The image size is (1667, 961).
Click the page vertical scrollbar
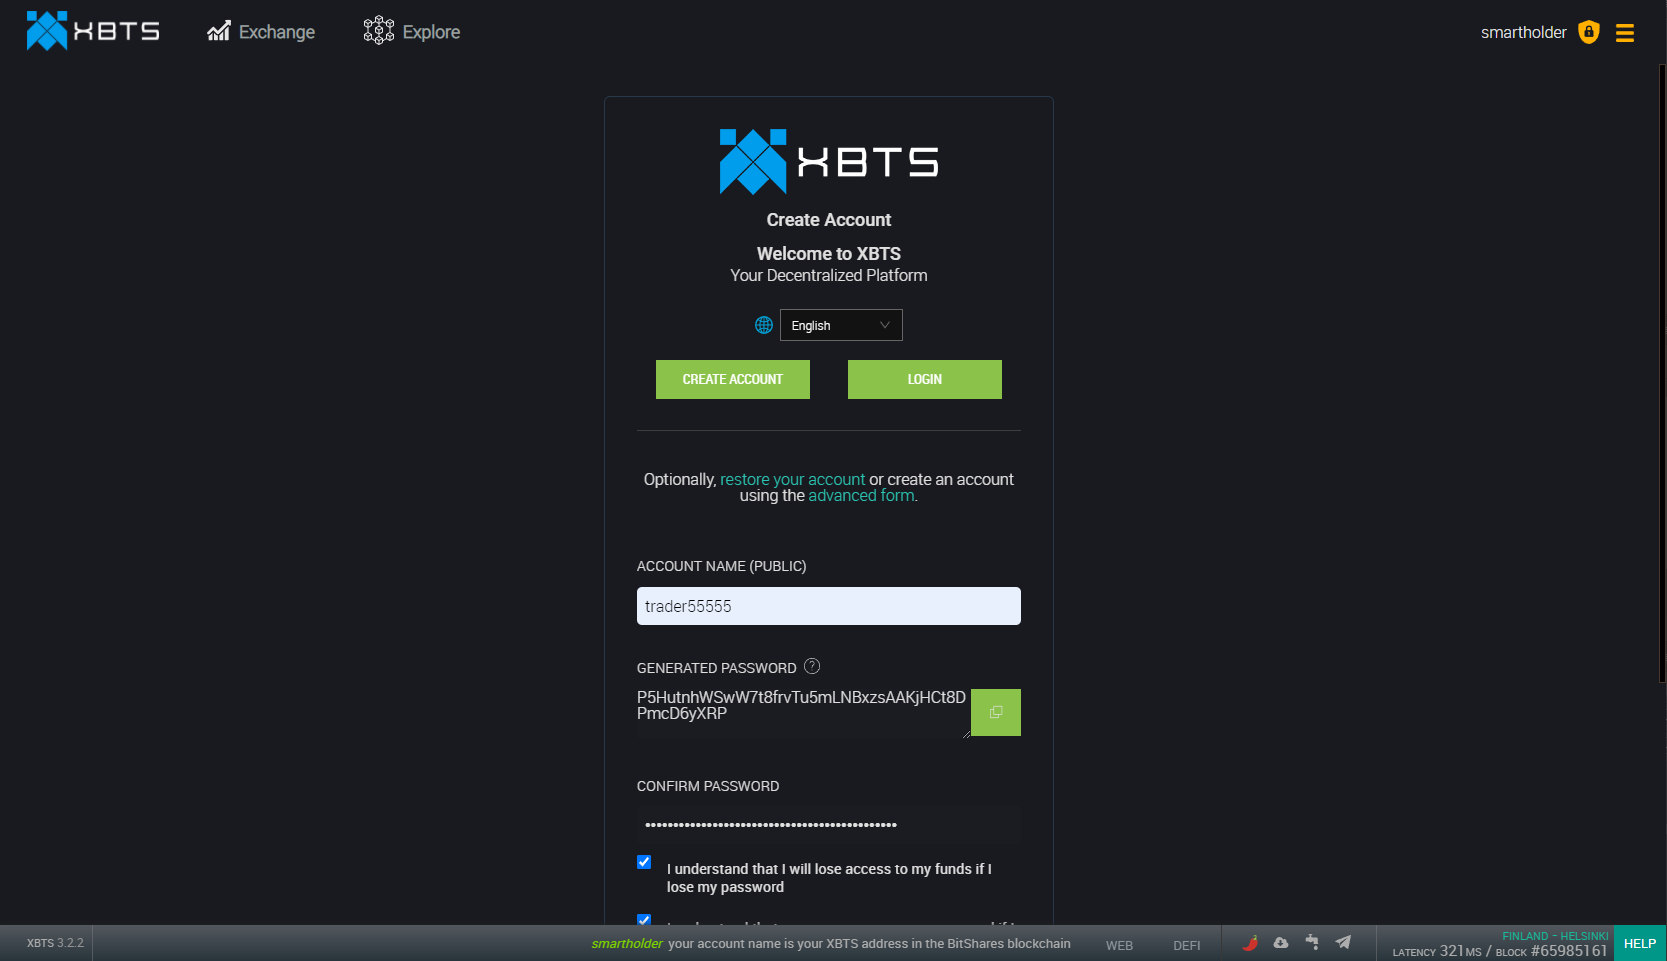tap(1662, 373)
